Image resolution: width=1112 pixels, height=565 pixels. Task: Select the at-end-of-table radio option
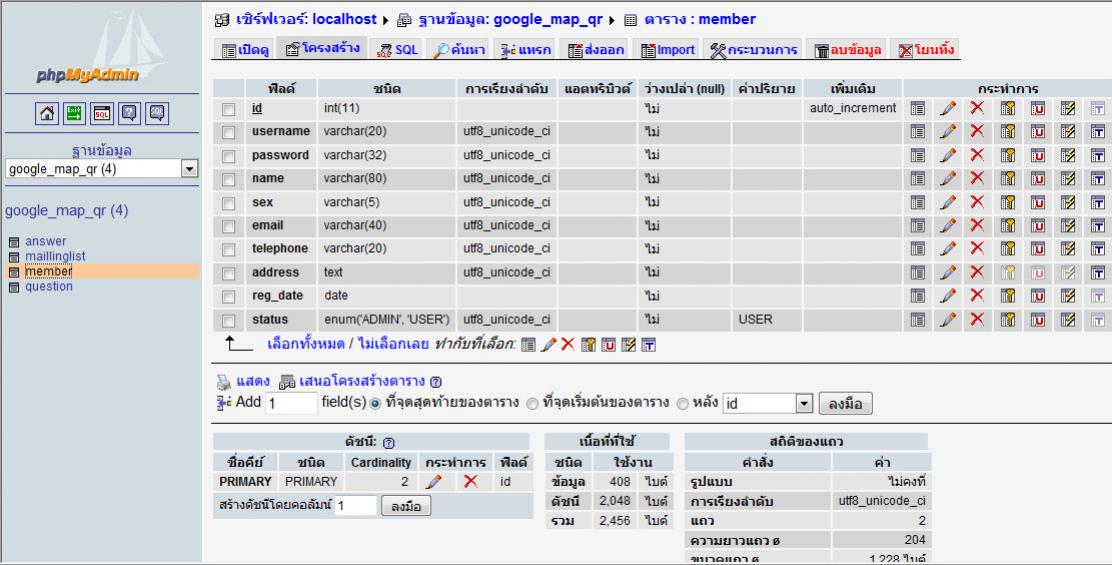375,404
